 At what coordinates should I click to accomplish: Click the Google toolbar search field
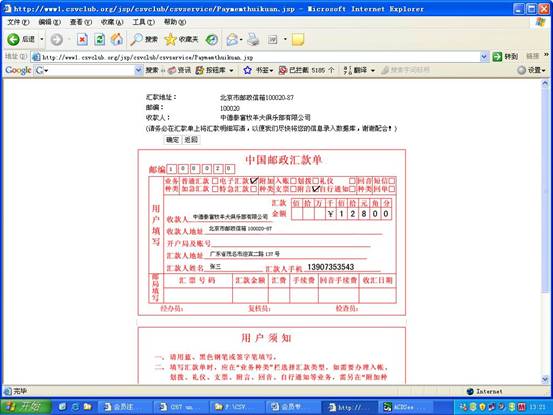pos(90,70)
